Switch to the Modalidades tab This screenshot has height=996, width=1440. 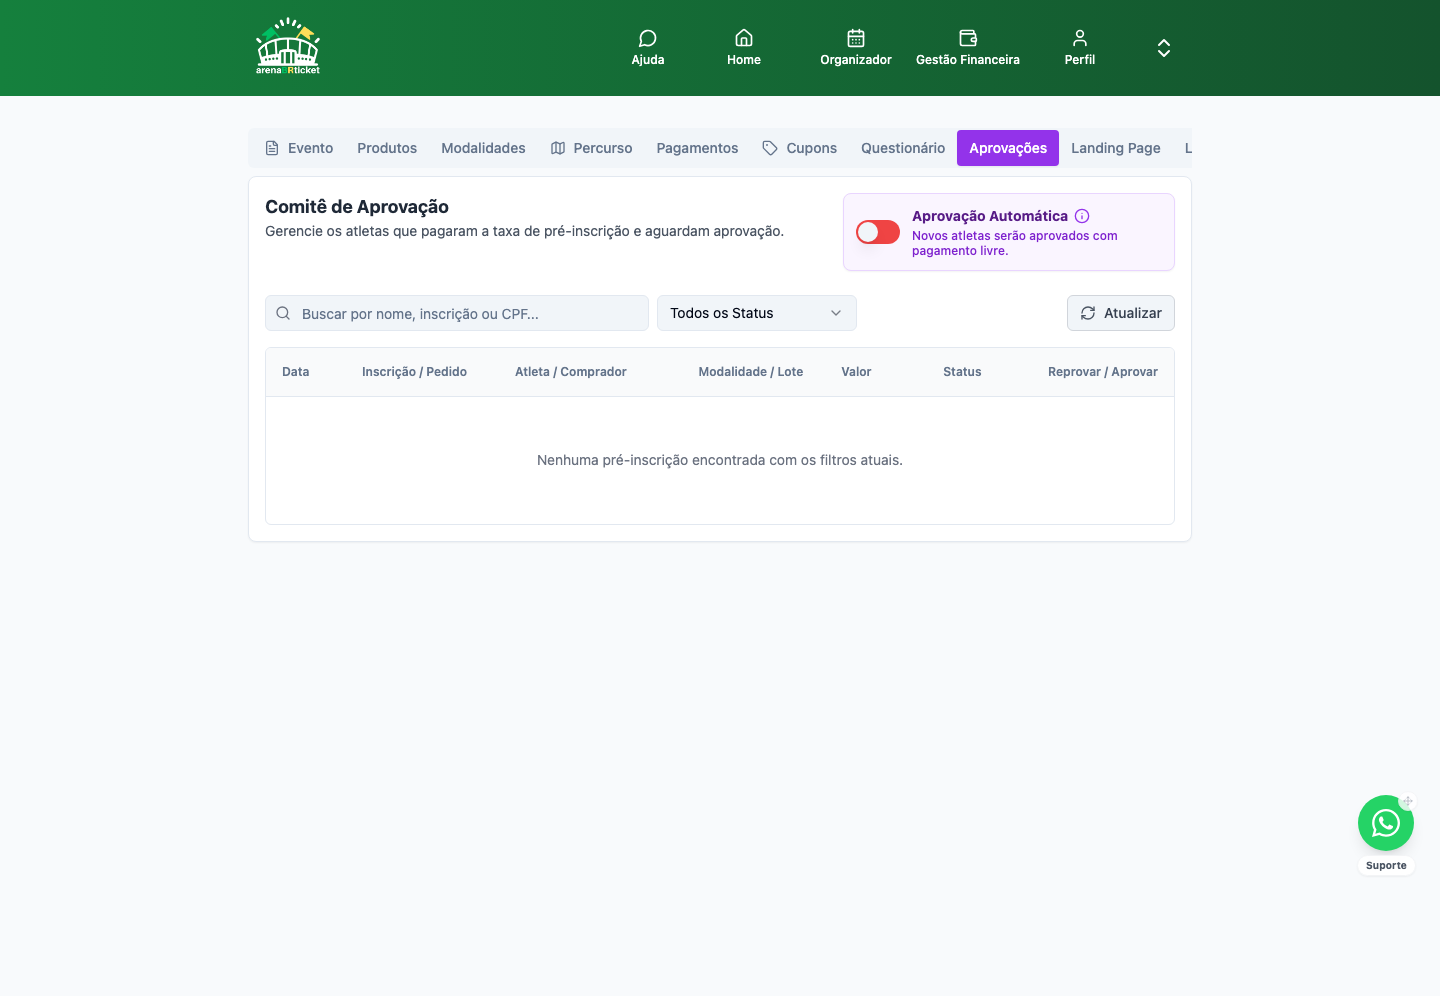coord(483,148)
